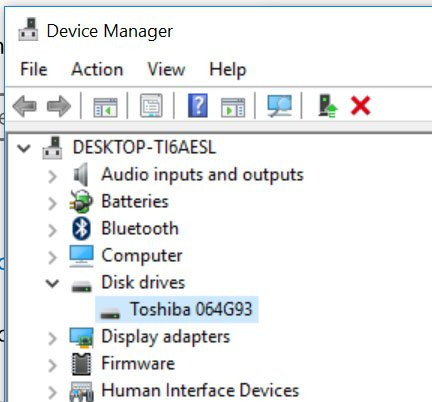Viewport: 432px width, 402px height.
Task: Collapse the Disk drives category
Action: [52, 283]
